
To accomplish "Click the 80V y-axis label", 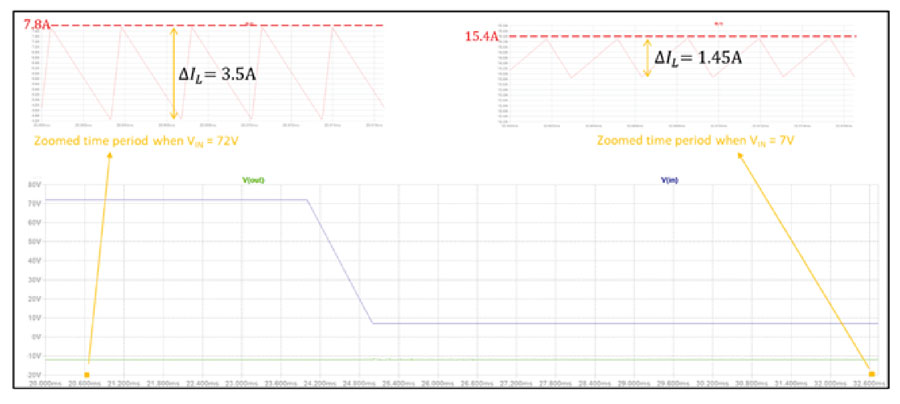I will click(34, 185).
